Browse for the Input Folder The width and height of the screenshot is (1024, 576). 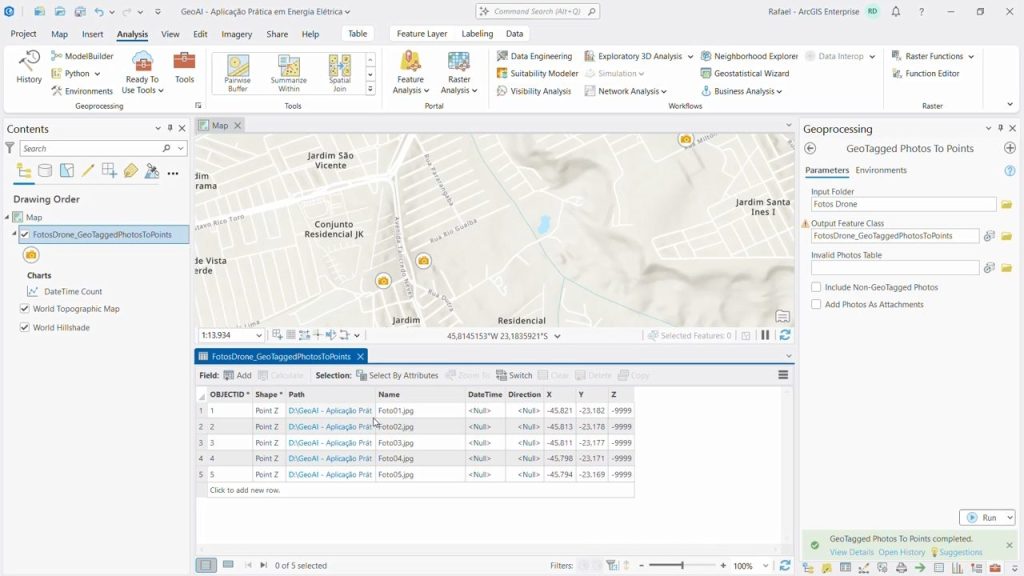(x=1006, y=204)
